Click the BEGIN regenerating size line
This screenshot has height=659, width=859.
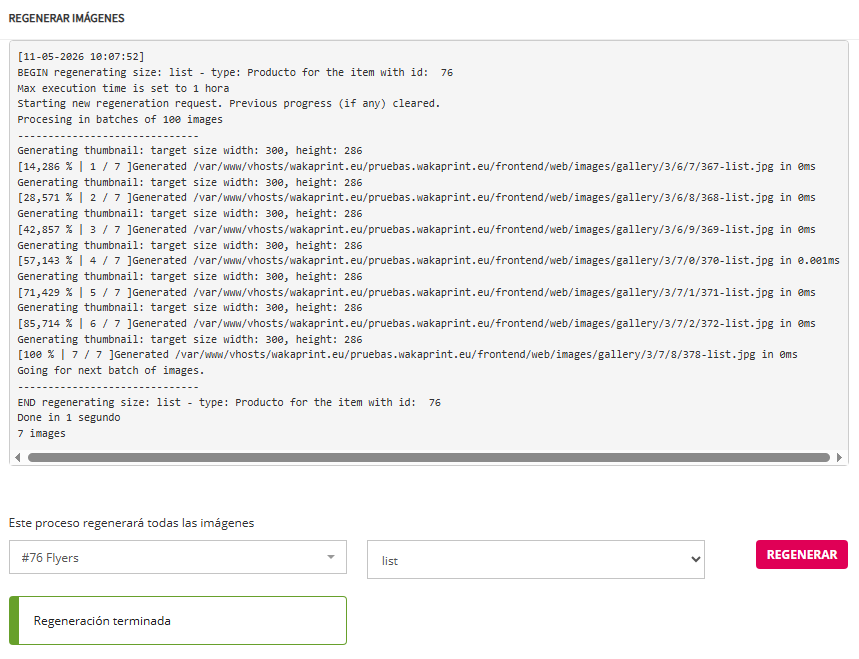click(235, 72)
